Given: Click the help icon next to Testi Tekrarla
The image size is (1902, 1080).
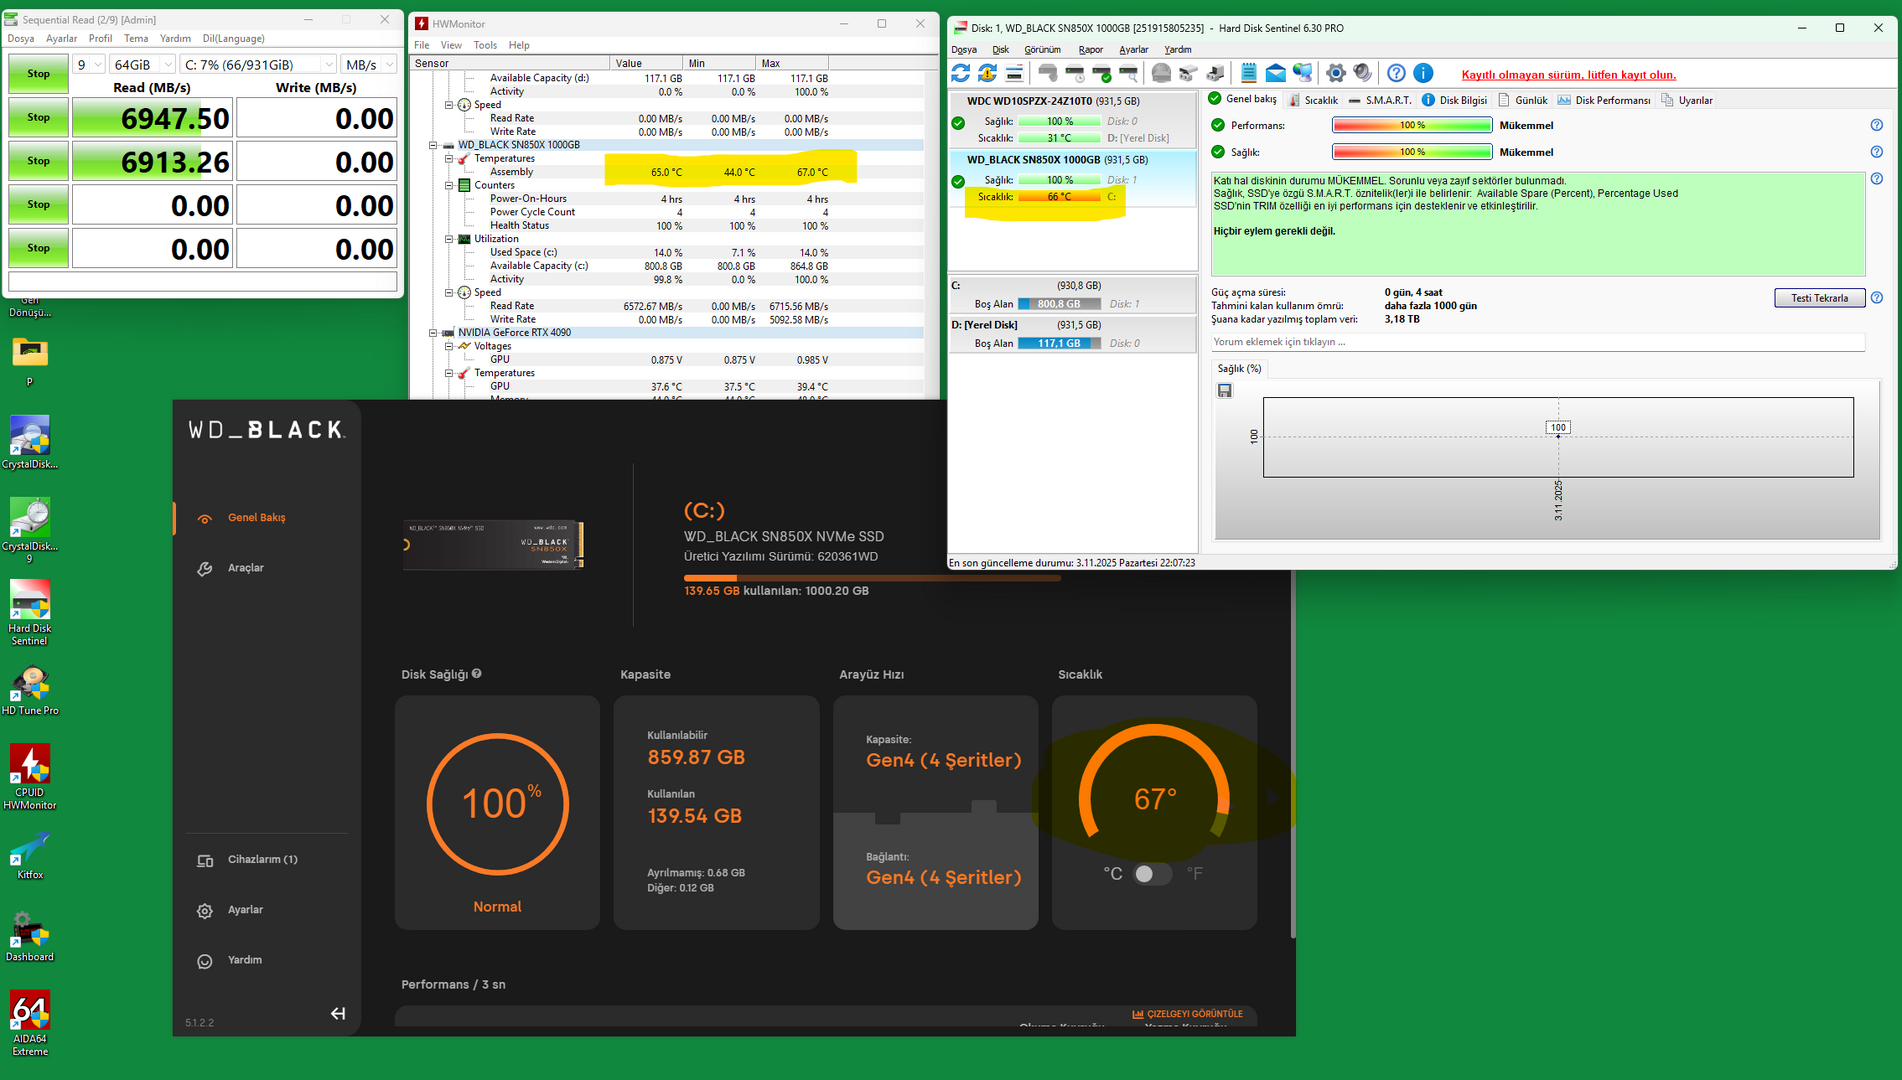Looking at the screenshot, I should coord(1877,298).
